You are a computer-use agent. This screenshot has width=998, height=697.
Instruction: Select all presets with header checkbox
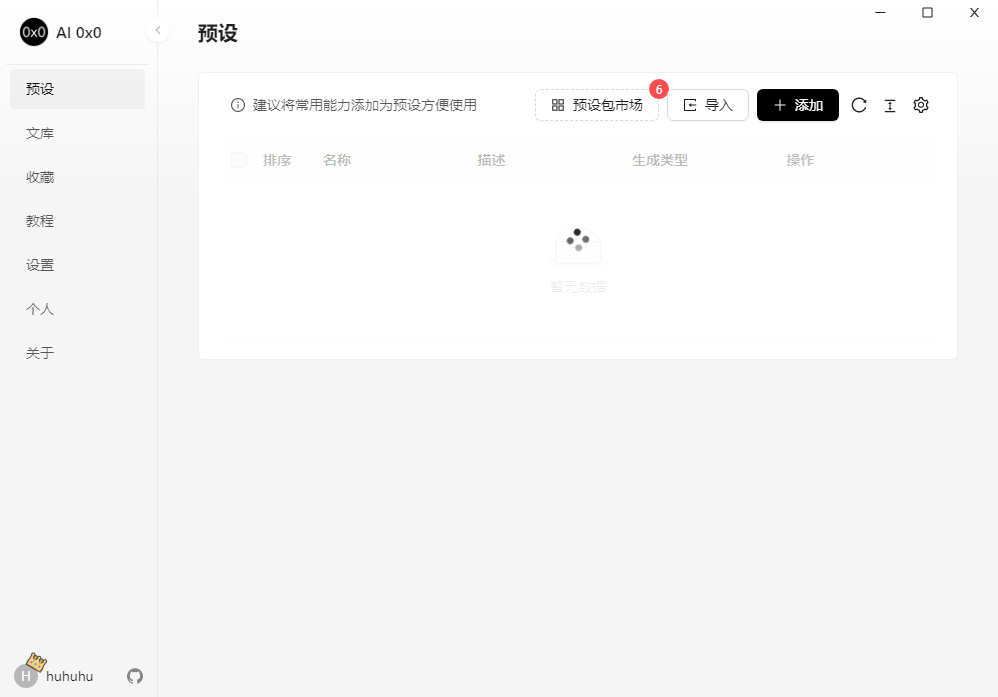(x=238, y=160)
